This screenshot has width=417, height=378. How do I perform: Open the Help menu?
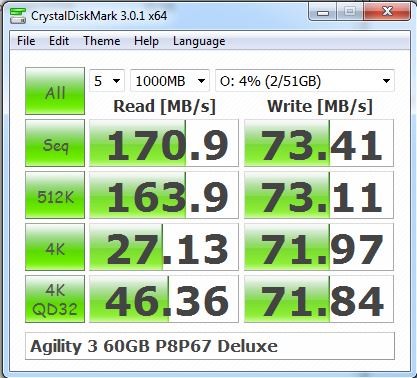(146, 41)
